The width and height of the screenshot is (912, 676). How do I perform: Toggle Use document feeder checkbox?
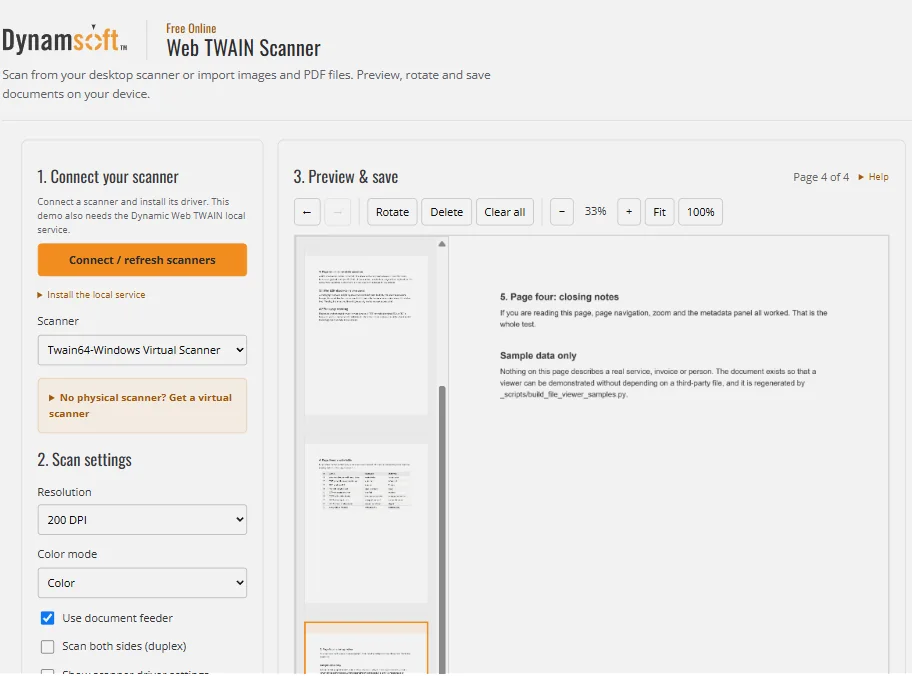[x=48, y=618]
